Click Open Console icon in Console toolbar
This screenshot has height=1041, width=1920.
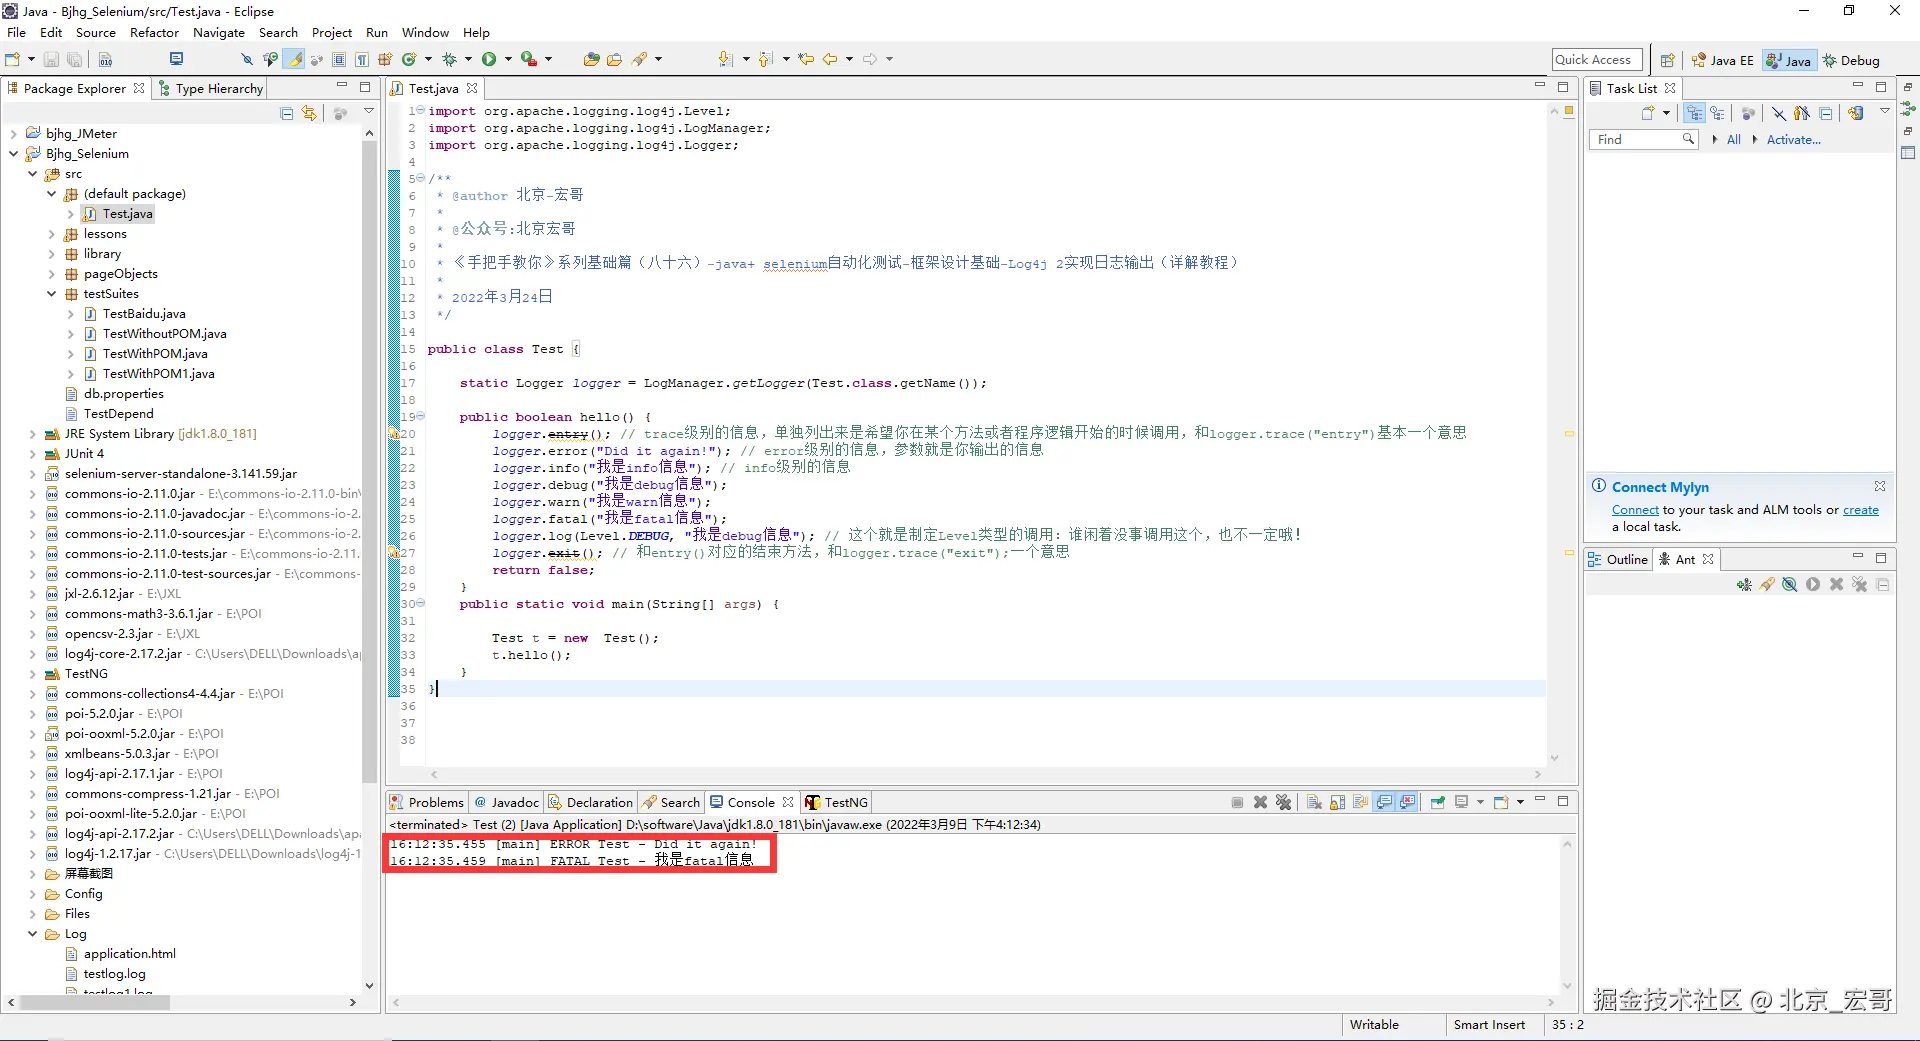pyautogui.click(x=1501, y=802)
